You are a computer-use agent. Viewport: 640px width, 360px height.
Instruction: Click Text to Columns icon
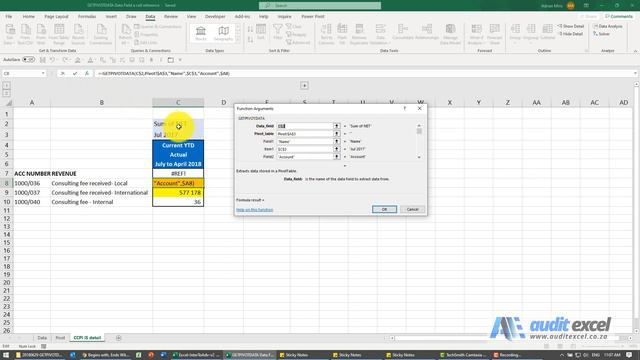pos(326,34)
